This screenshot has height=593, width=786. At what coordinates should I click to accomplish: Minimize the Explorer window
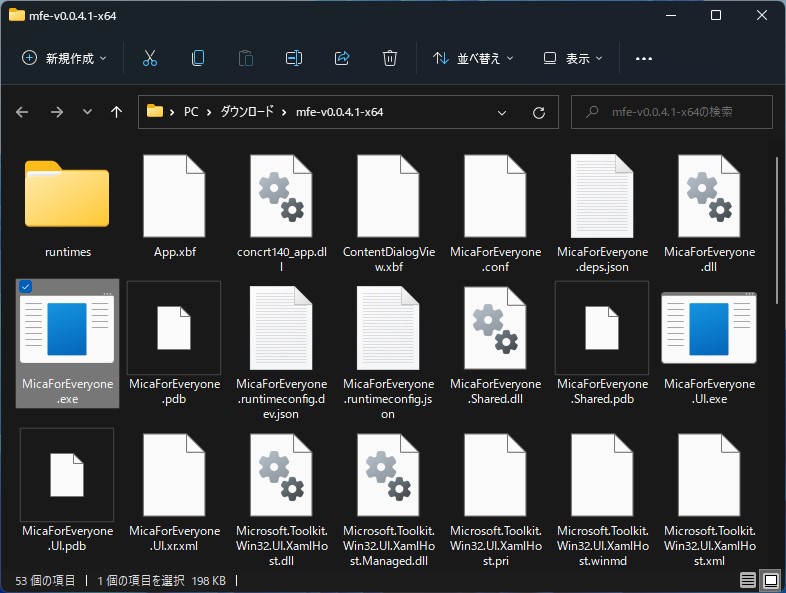point(671,15)
